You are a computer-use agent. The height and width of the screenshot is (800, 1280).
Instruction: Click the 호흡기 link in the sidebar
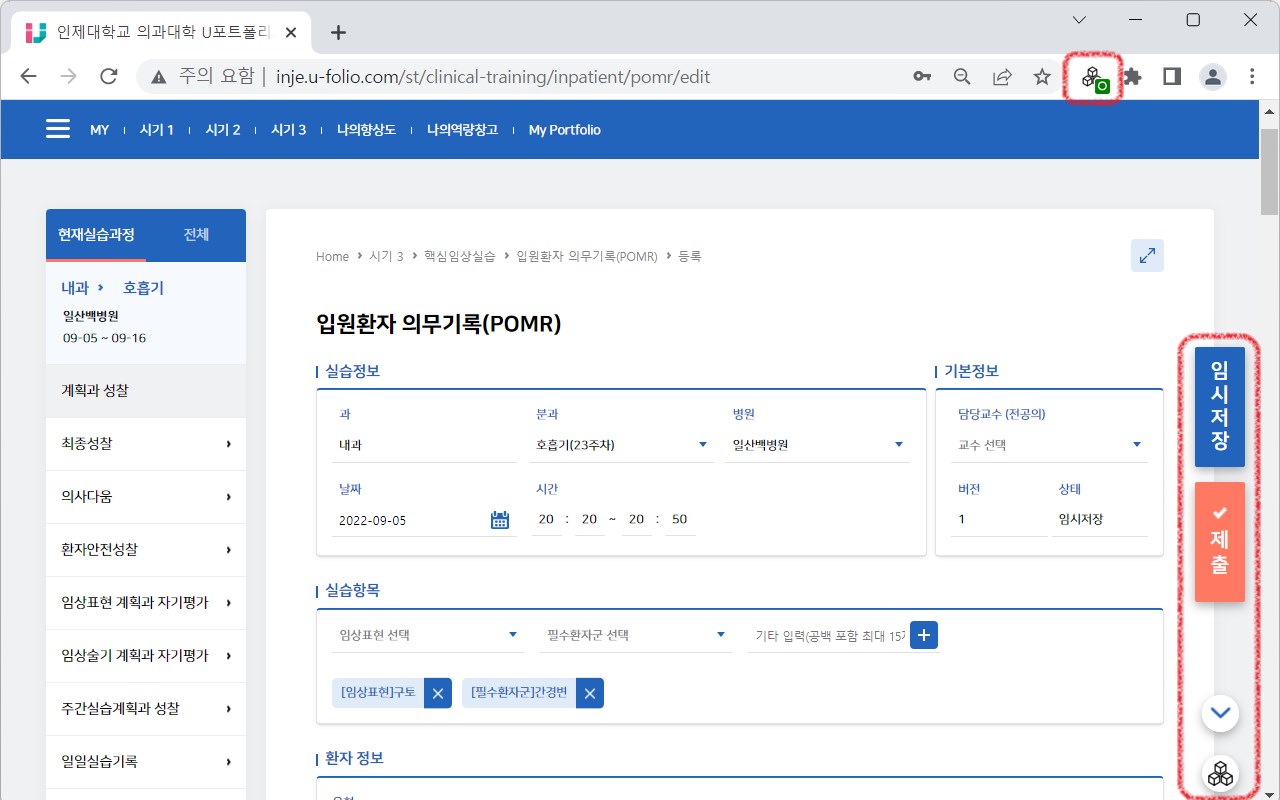pyautogui.click(x=143, y=288)
